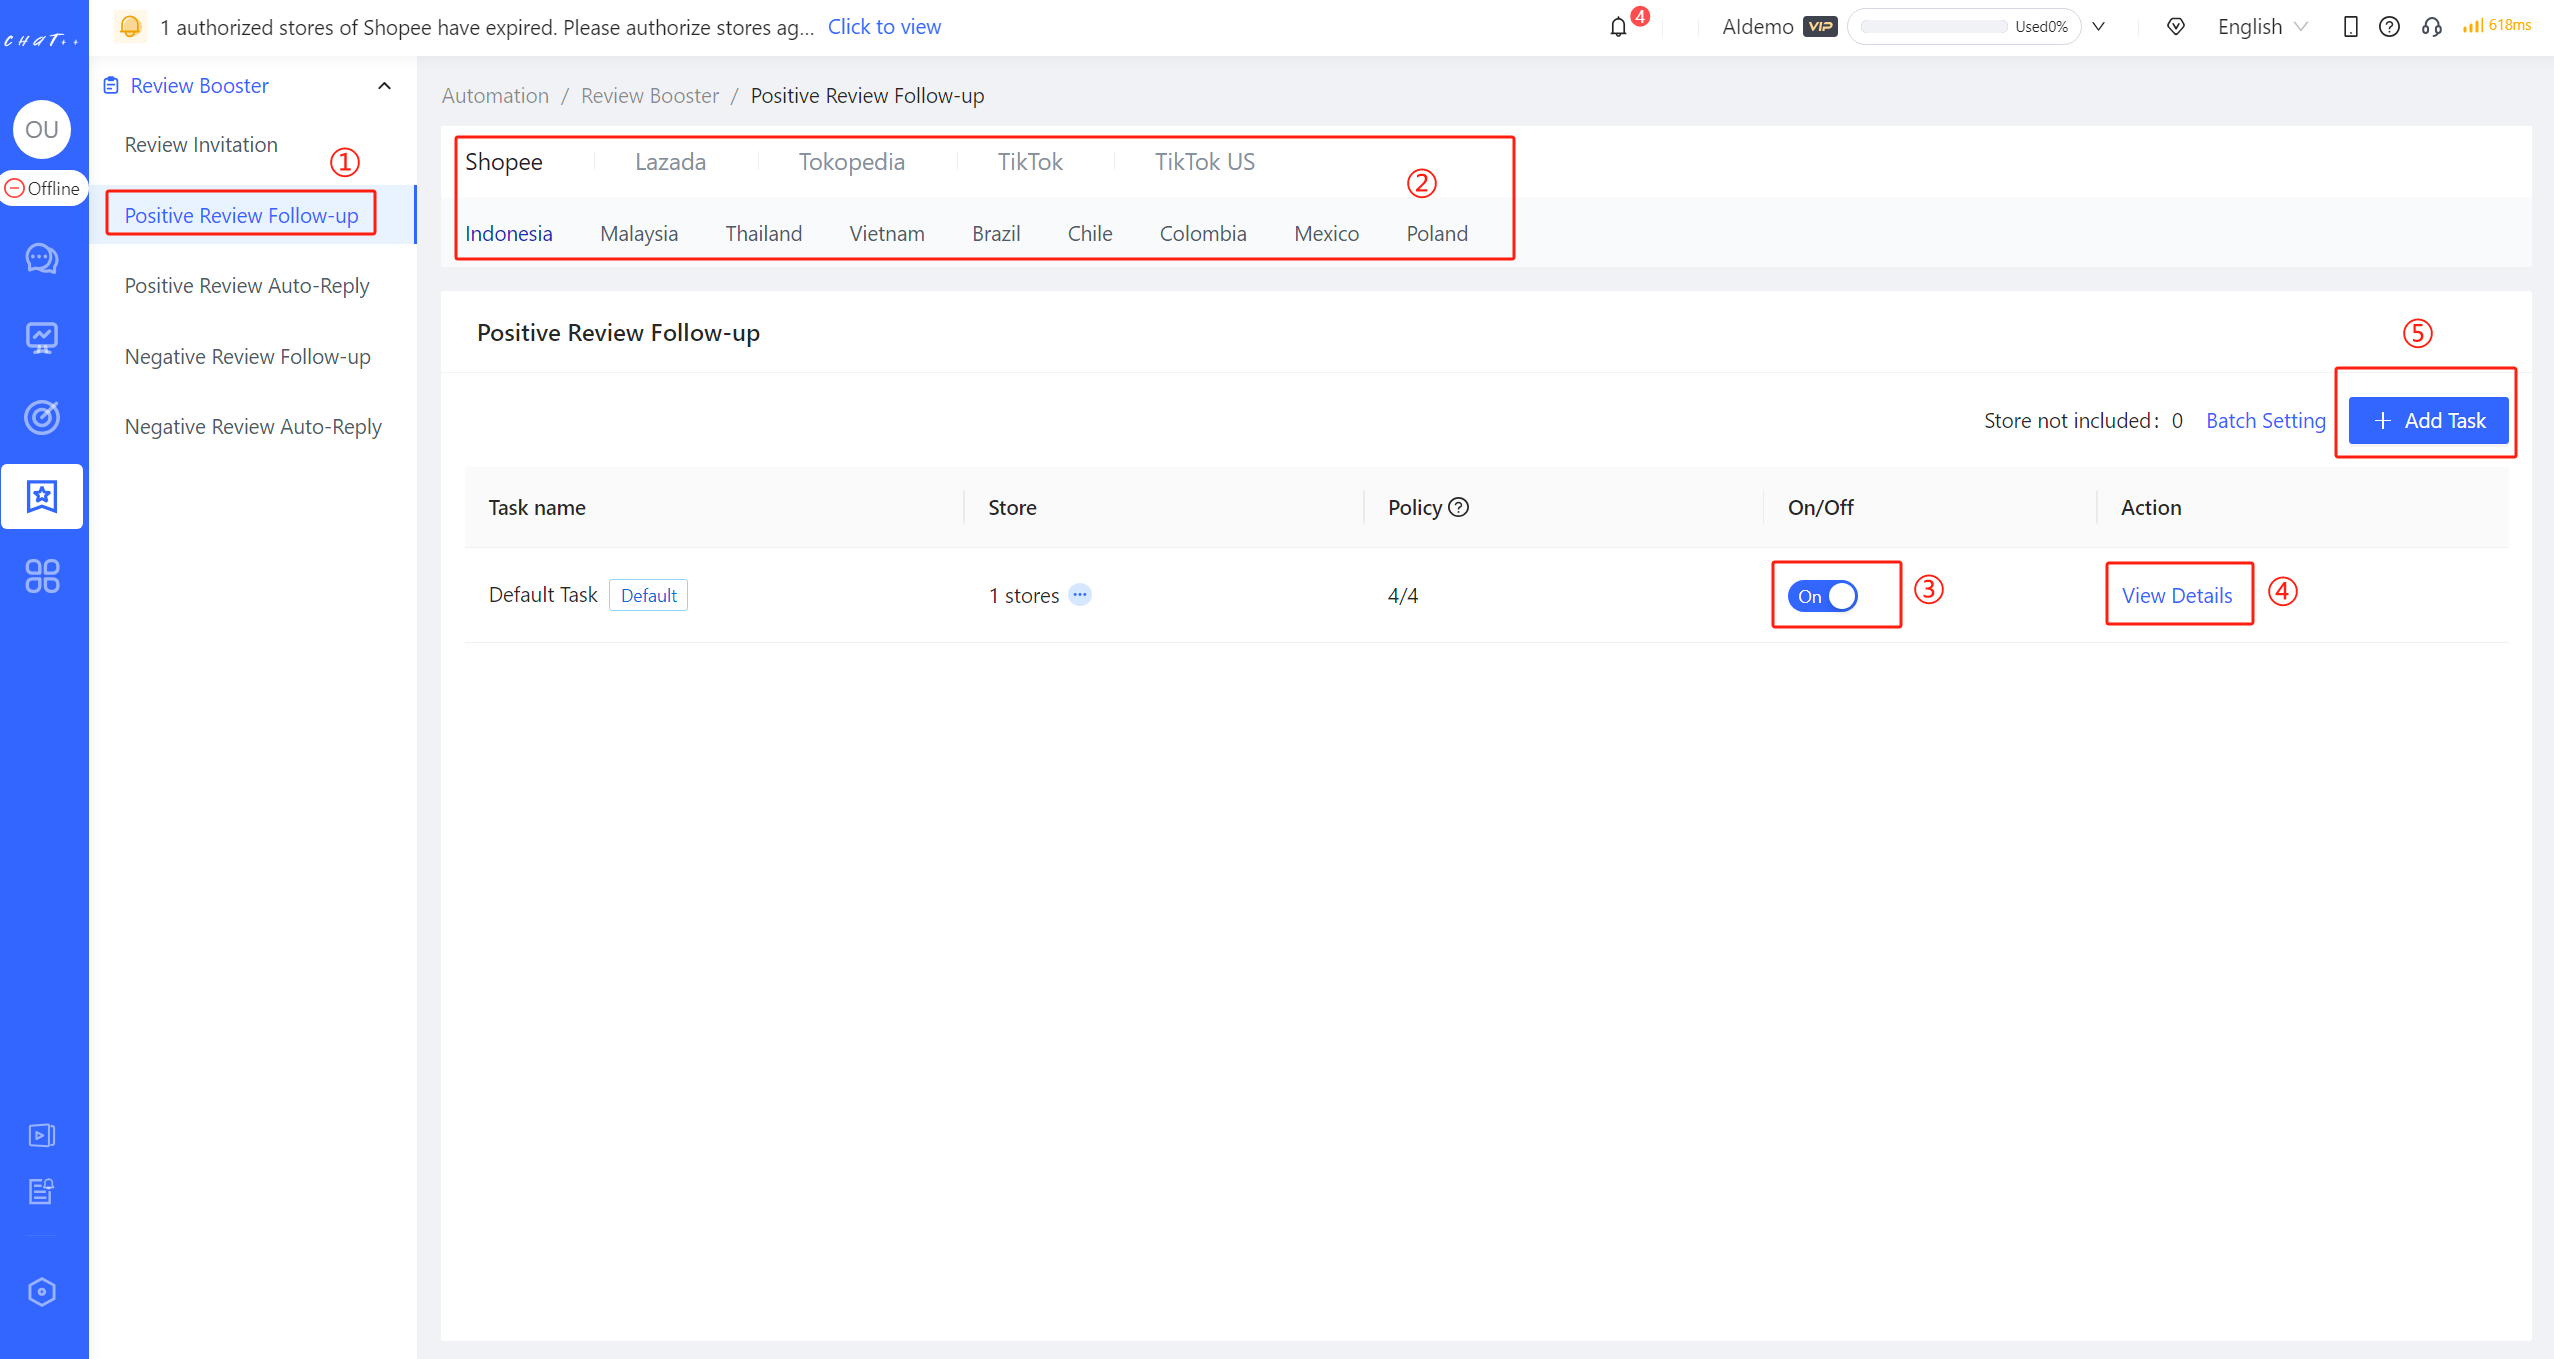Open Batch Setting link
This screenshot has height=1359, width=2554.
pyautogui.click(x=2265, y=421)
